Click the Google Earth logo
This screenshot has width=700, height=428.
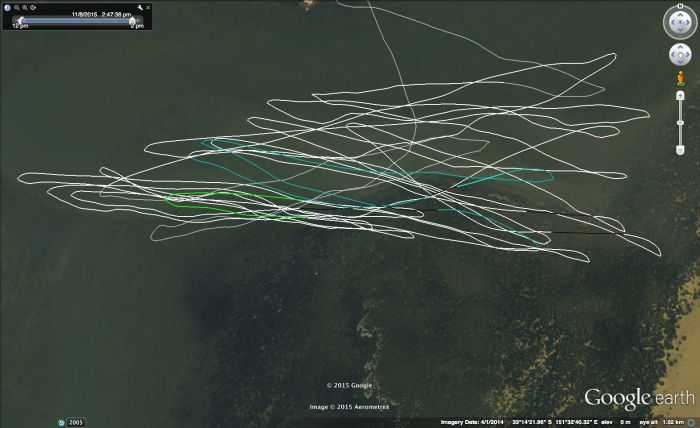639,398
